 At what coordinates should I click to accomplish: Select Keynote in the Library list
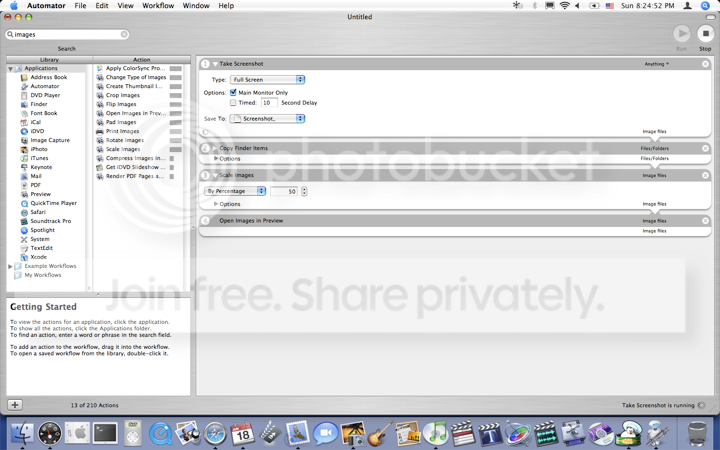coord(41,167)
